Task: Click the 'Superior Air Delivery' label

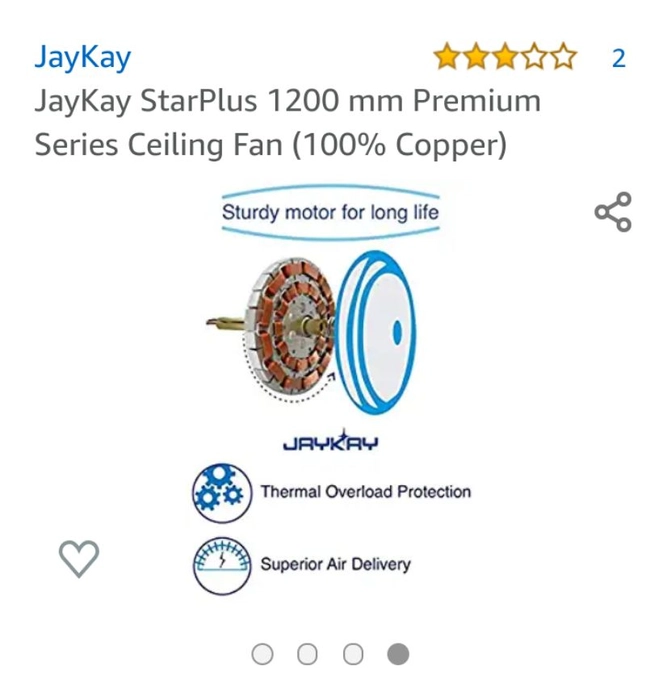Action: pos(336,565)
